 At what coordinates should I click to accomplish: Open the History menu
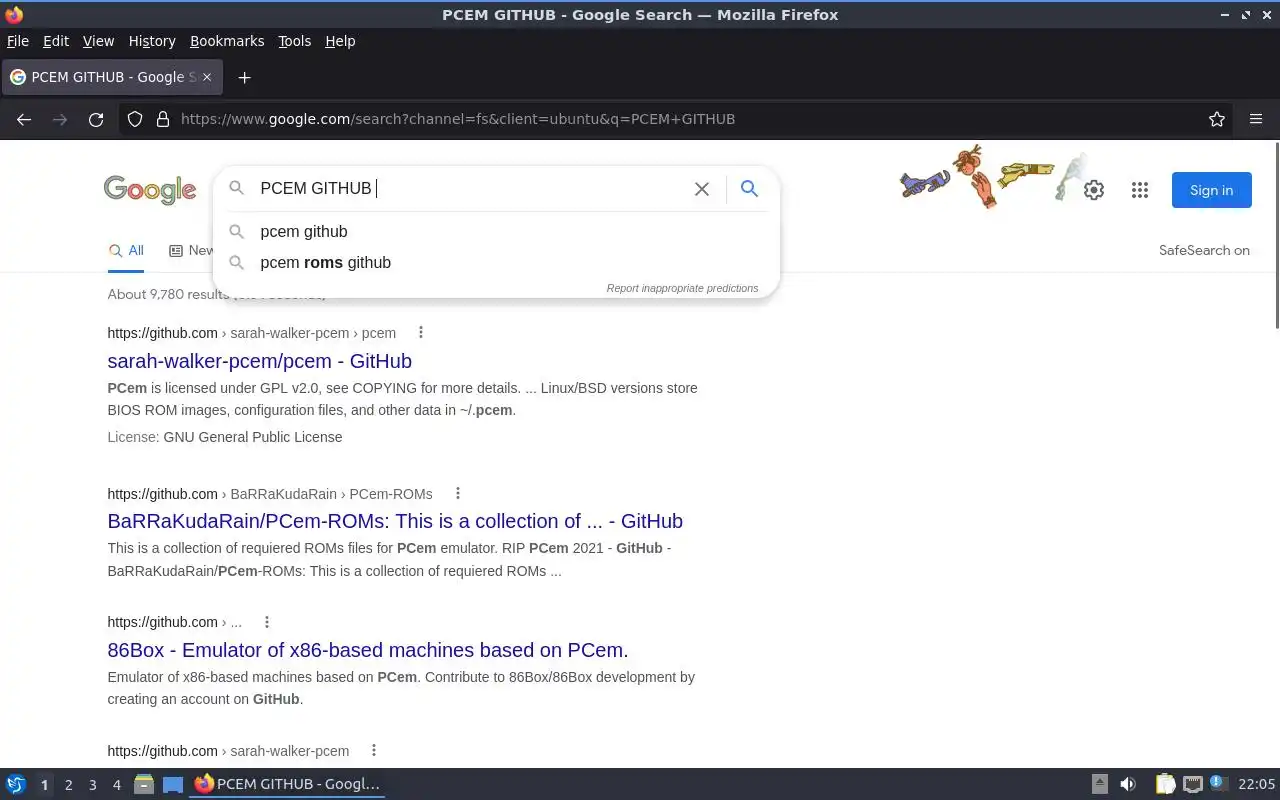click(x=152, y=41)
